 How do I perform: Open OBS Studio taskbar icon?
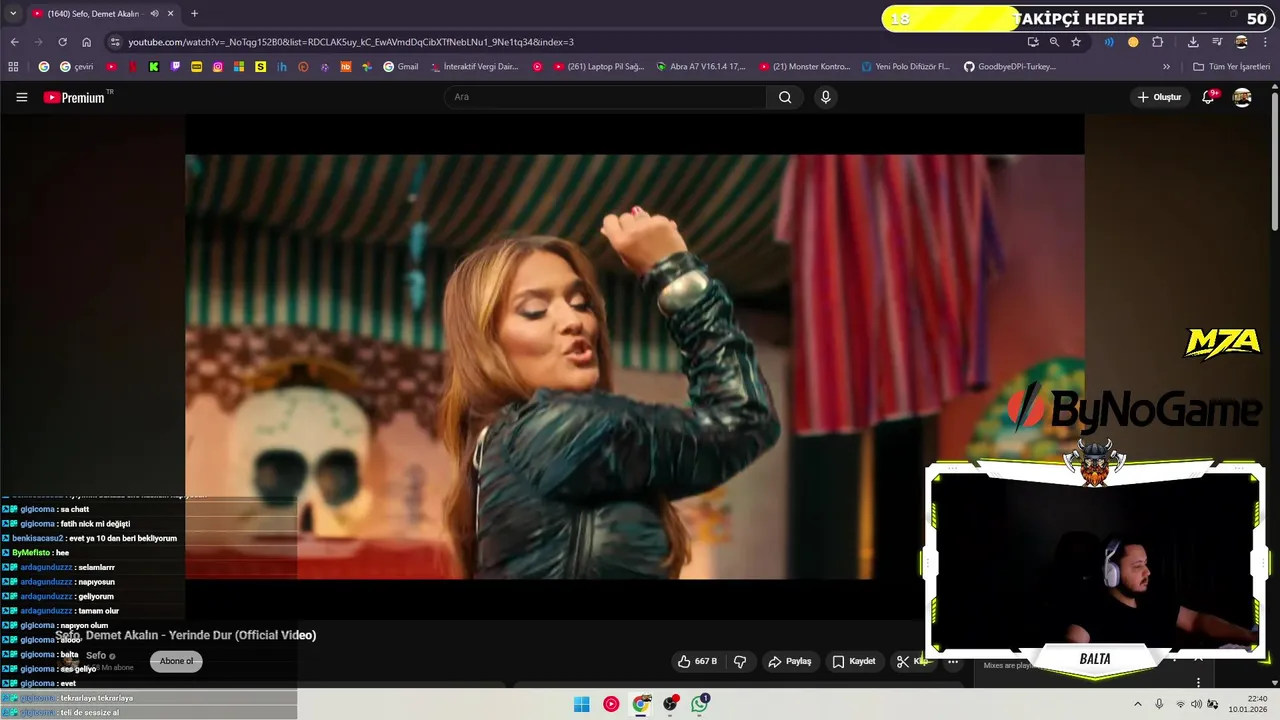click(670, 704)
